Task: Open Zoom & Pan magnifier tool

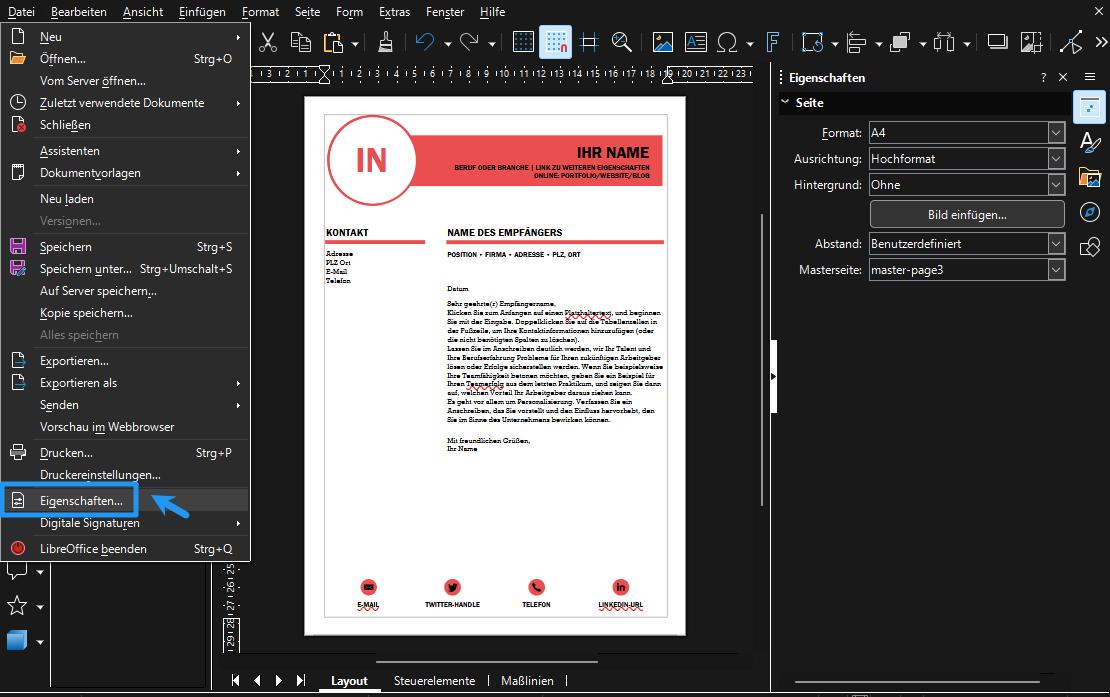Action: click(x=622, y=42)
